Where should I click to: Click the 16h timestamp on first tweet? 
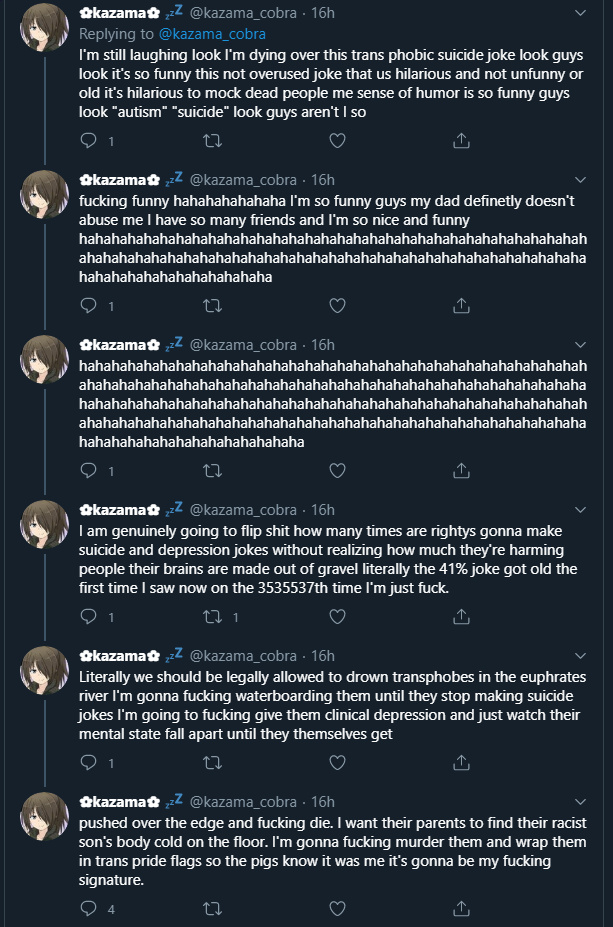point(323,12)
